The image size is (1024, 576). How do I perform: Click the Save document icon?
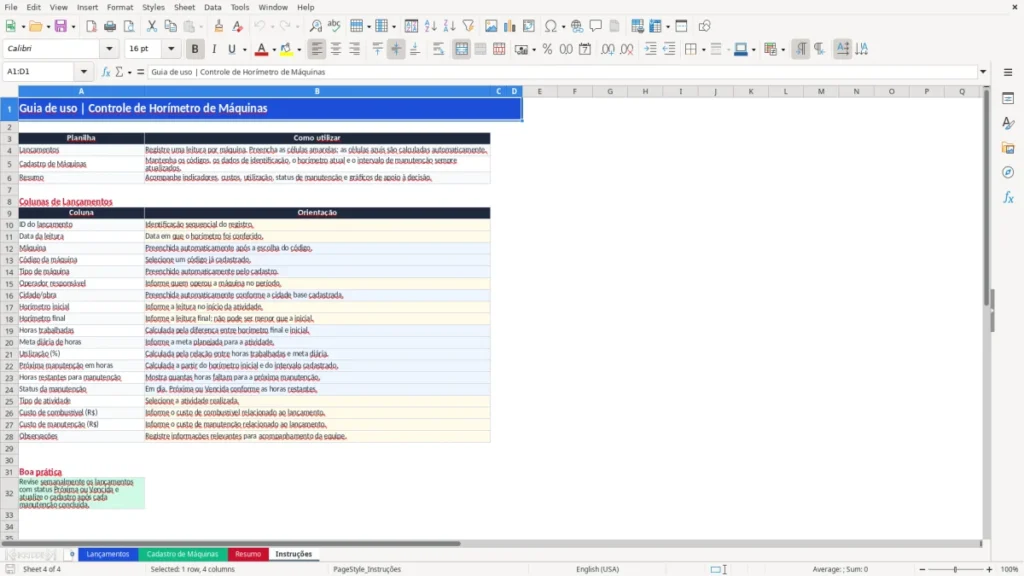click(60, 26)
